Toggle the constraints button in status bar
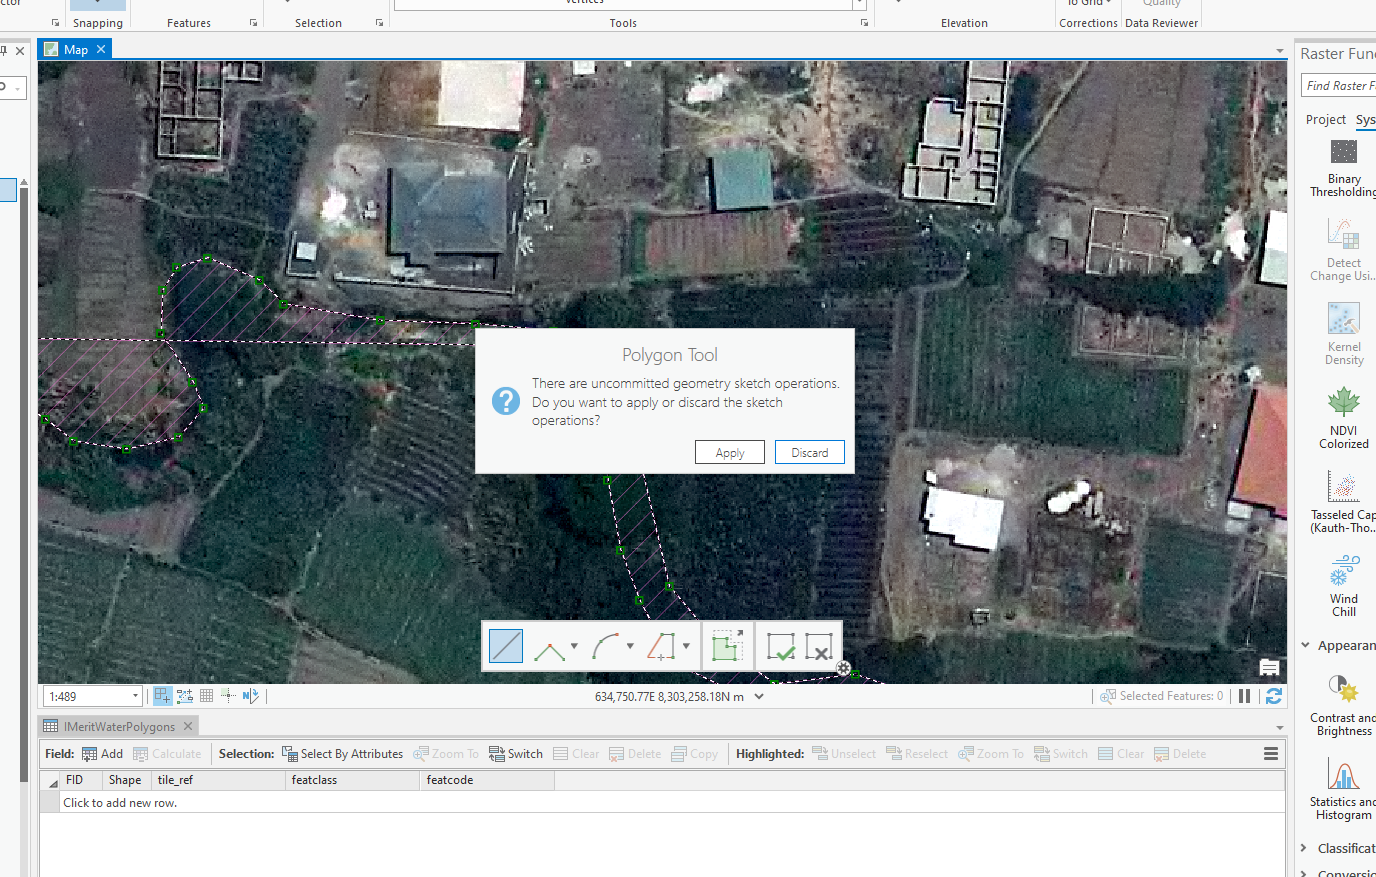Image resolution: width=1376 pixels, height=877 pixels. click(185, 696)
